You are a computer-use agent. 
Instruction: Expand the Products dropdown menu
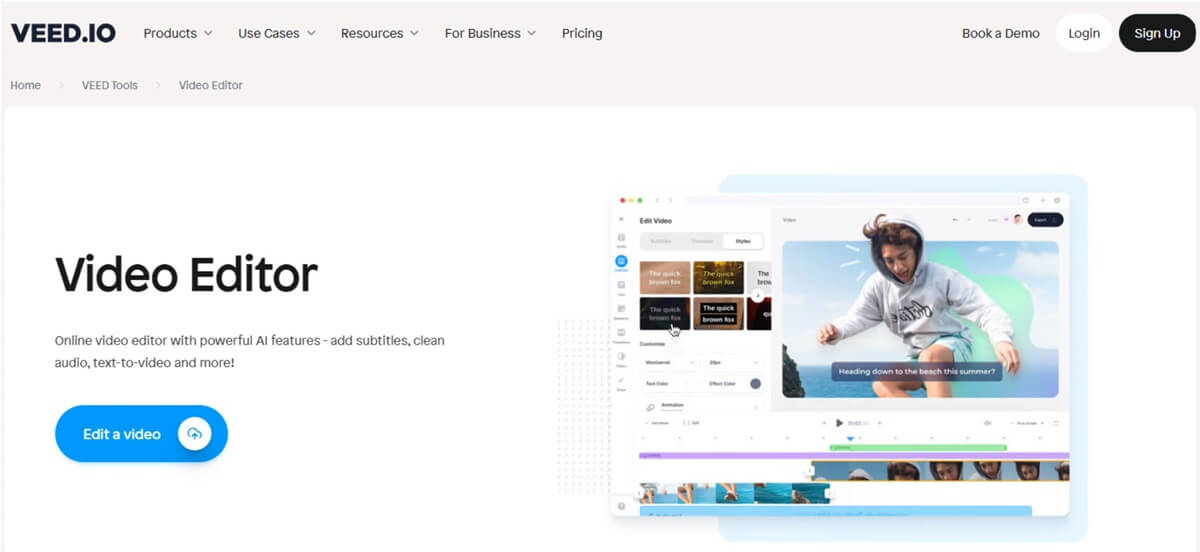178,33
